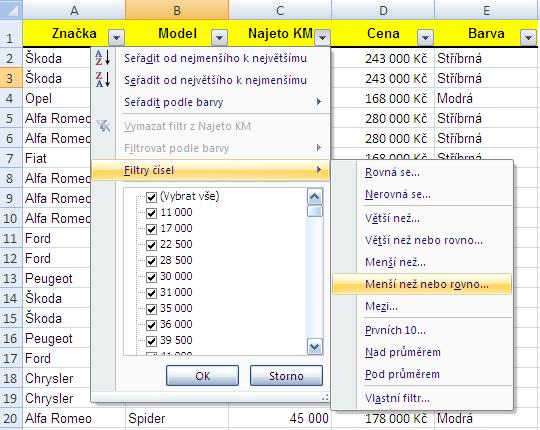Toggle the (Vybrat vše) checkbox
This screenshot has height=430, width=540.
click(x=151, y=197)
